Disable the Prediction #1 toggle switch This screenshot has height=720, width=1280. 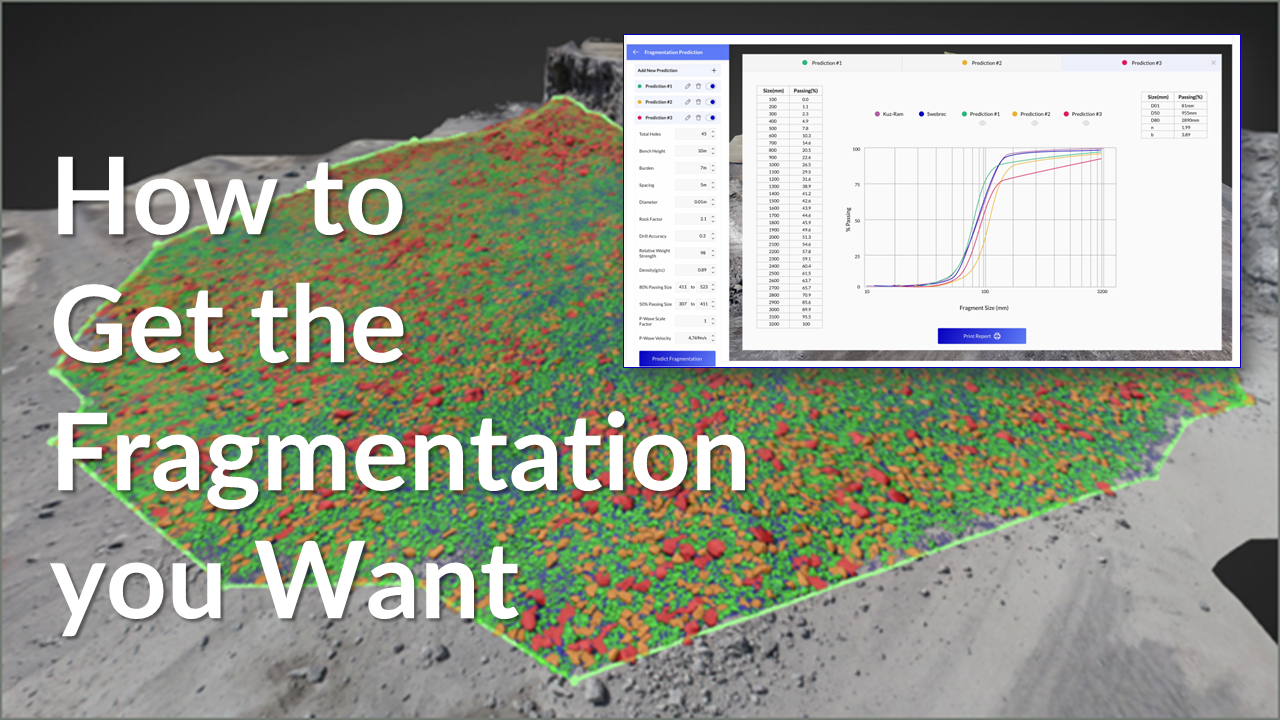pyautogui.click(x=713, y=85)
